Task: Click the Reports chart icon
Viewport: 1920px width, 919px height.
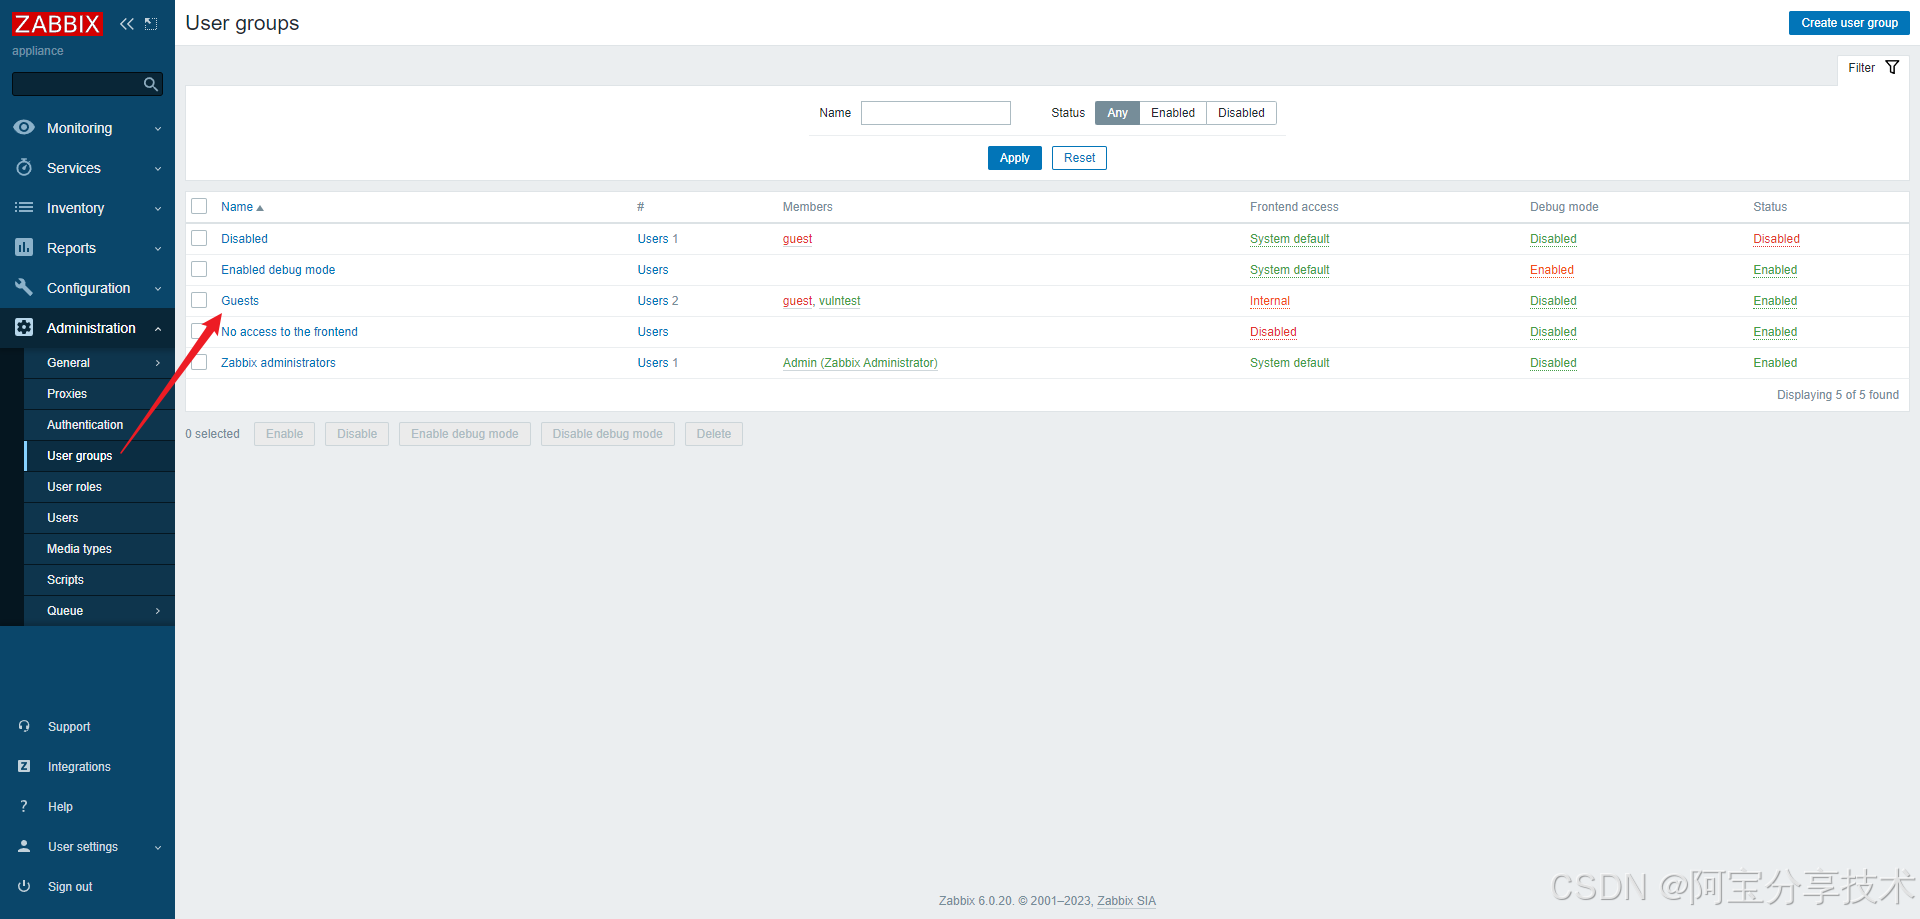Action: [24, 248]
